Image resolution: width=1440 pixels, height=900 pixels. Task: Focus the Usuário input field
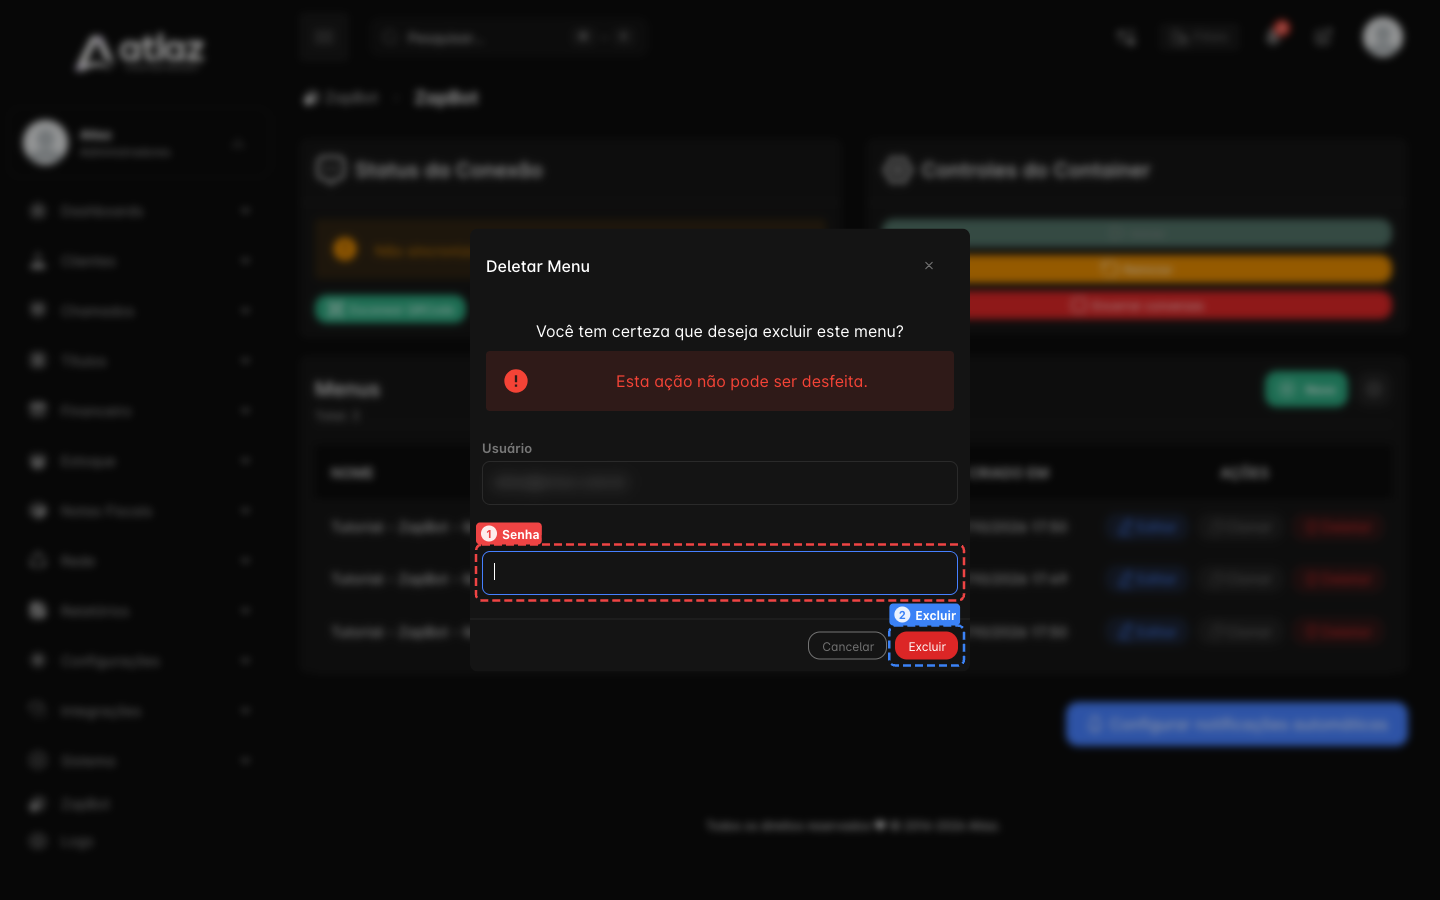[720, 483]
